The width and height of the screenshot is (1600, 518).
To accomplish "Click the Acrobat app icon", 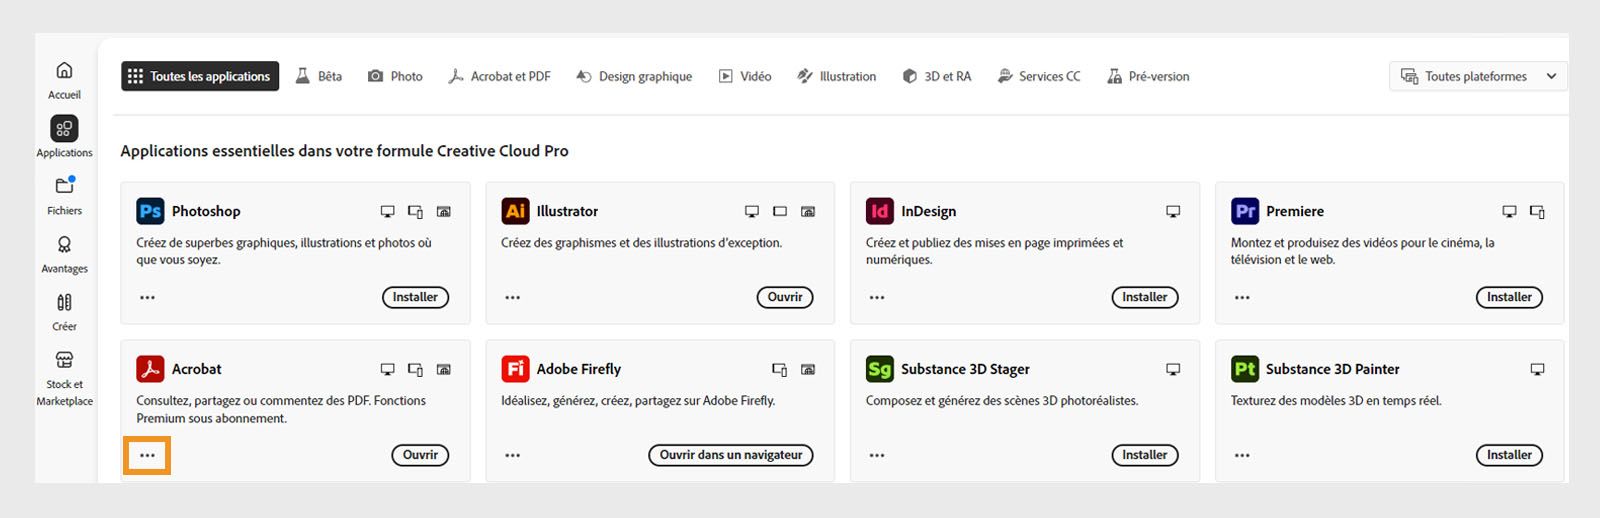I will click(150, 369).
